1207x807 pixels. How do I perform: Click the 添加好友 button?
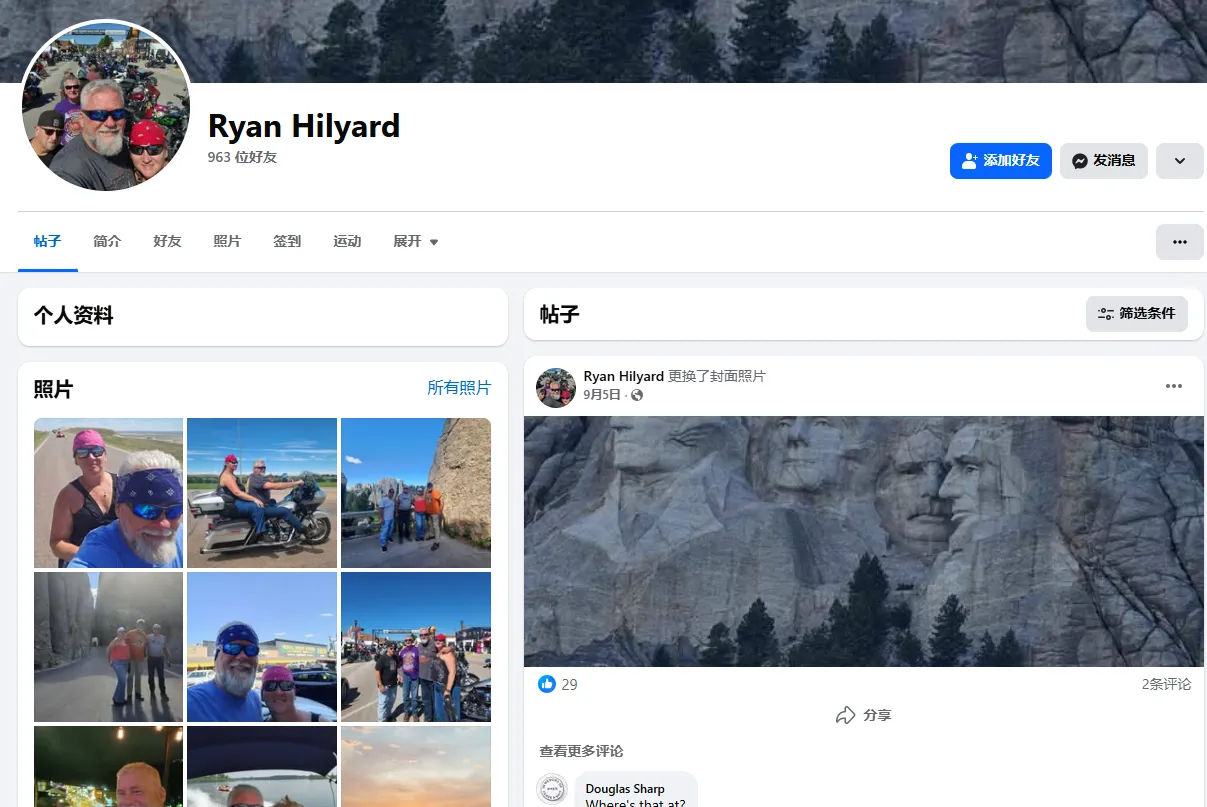click(1000, 160)
